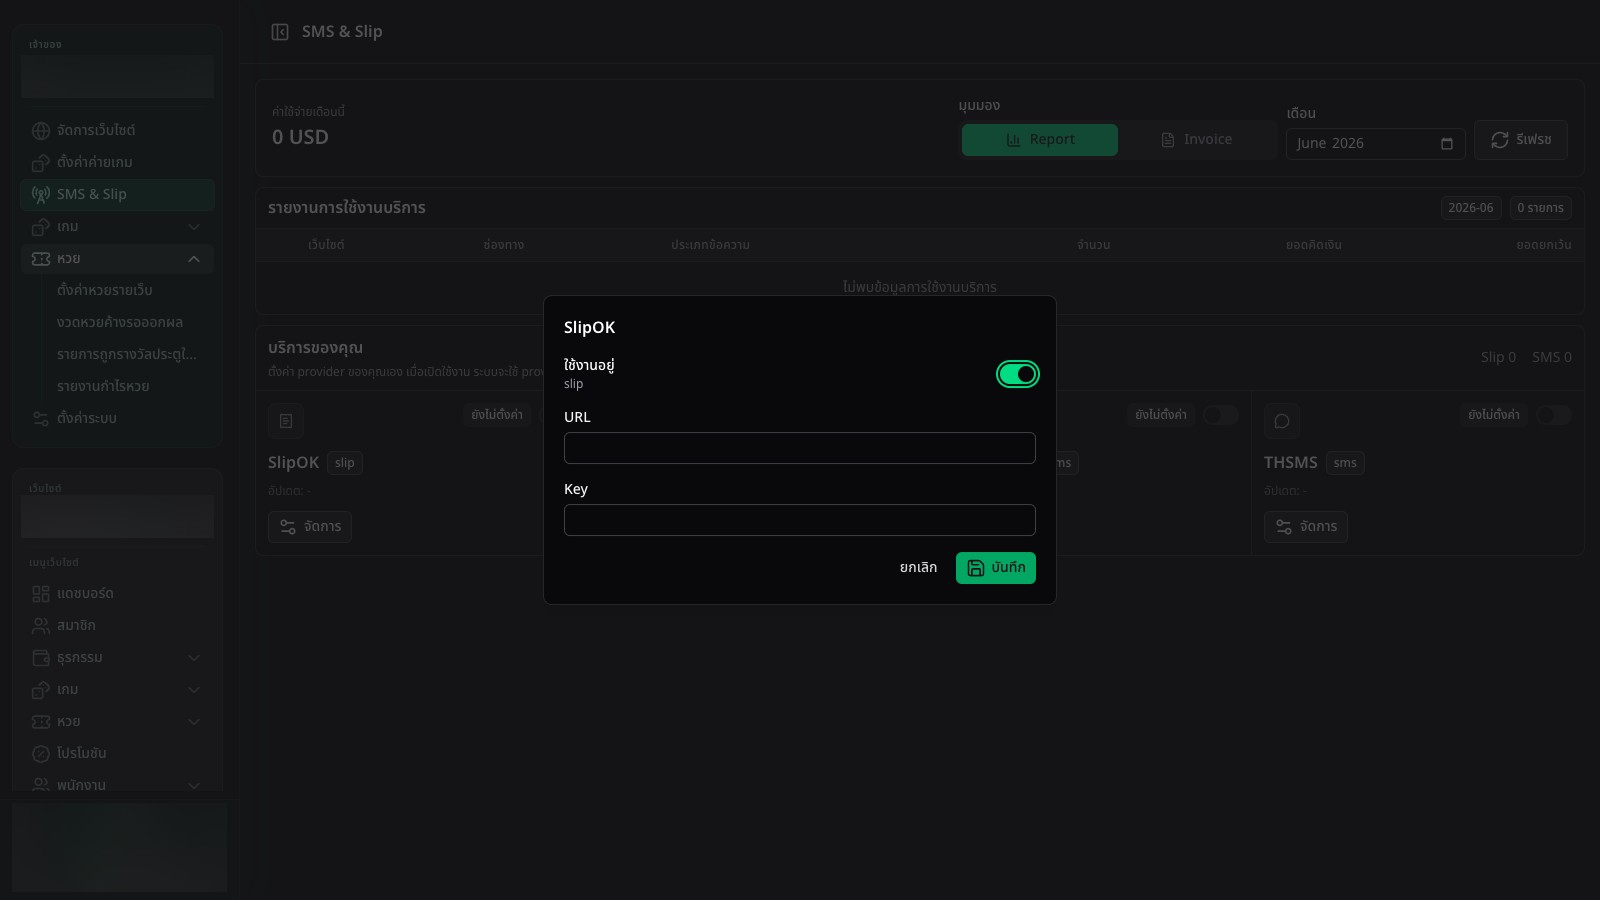This screenshot has height=900, width=1600.
Task: Focus the URL input field
Action: pos(799,448)
